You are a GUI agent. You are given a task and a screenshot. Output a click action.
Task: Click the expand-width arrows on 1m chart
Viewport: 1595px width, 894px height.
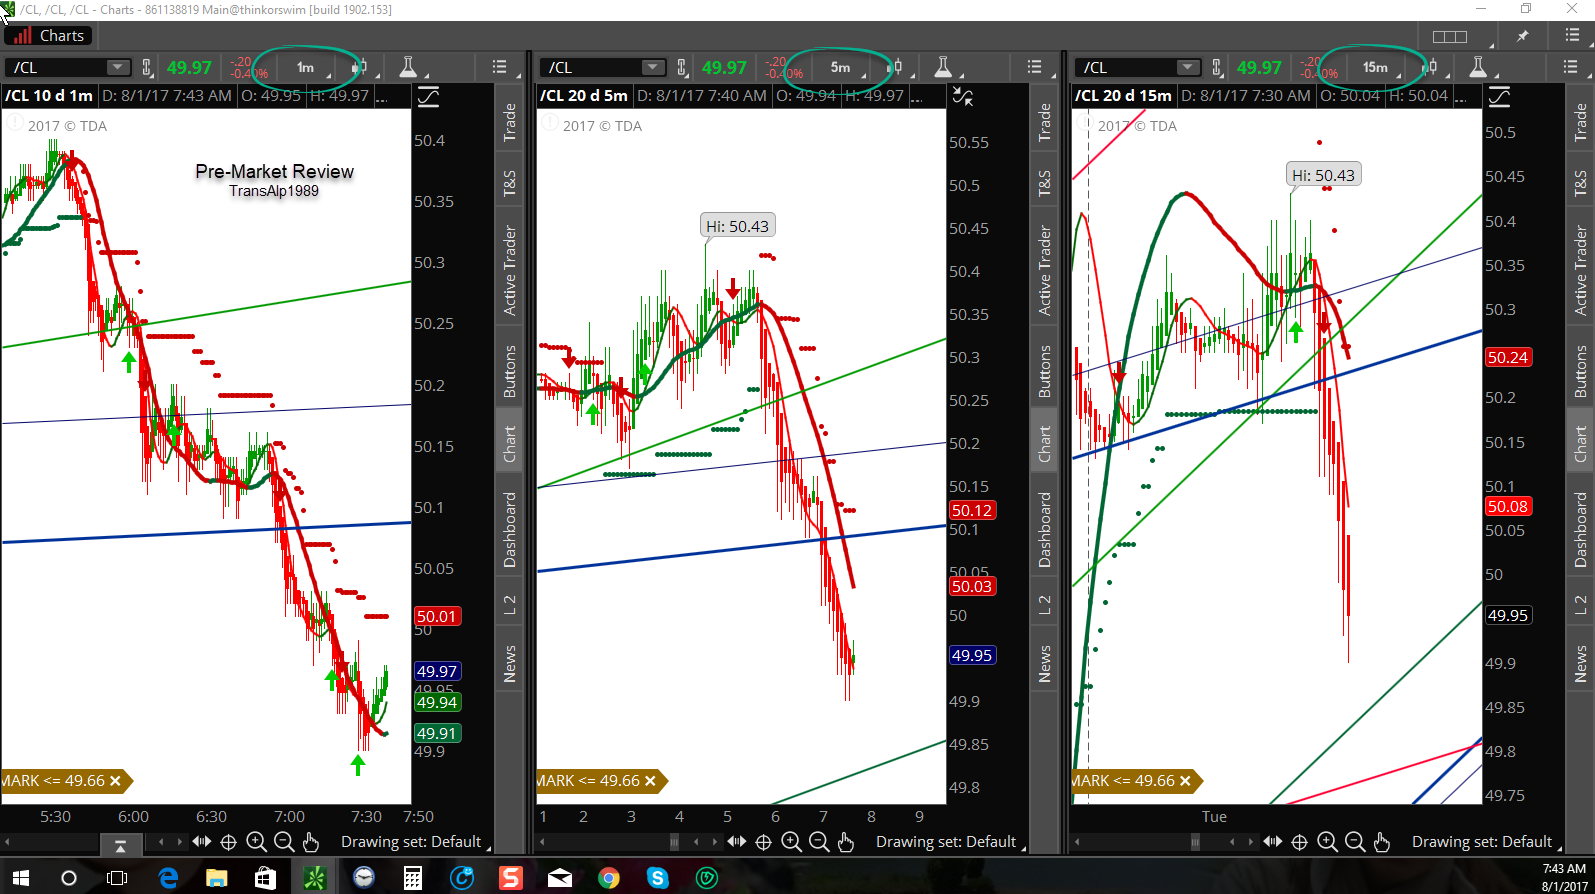[x=201, y=842]
